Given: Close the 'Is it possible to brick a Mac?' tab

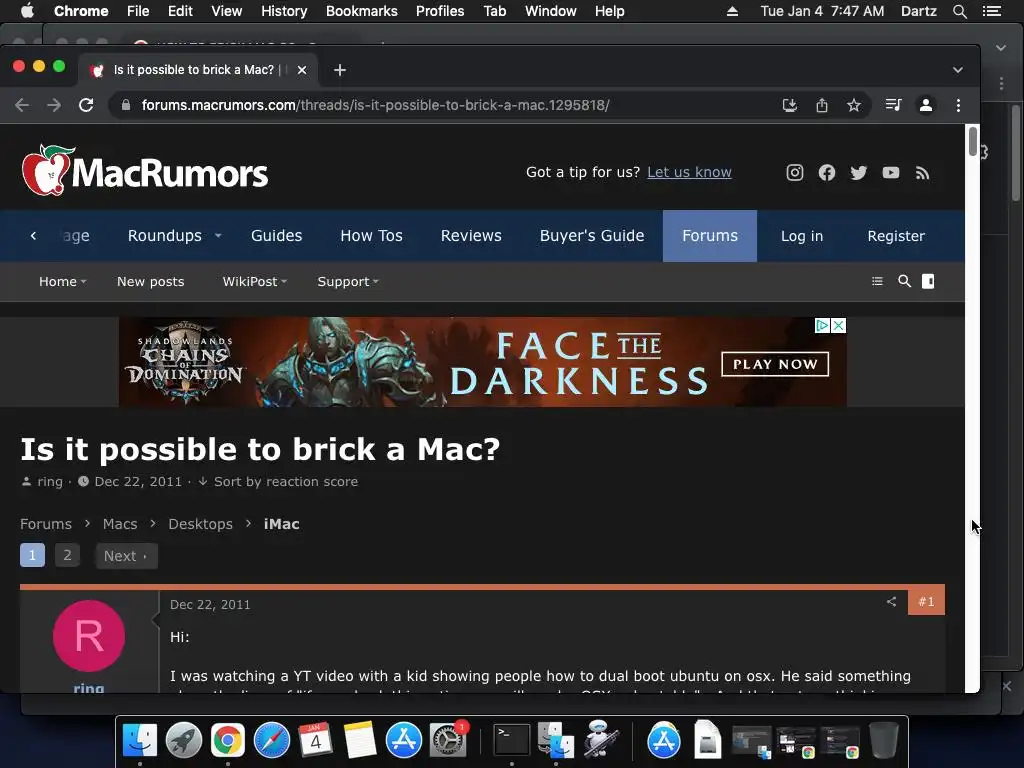Looking at the screenshot, I should click(302, 70).
